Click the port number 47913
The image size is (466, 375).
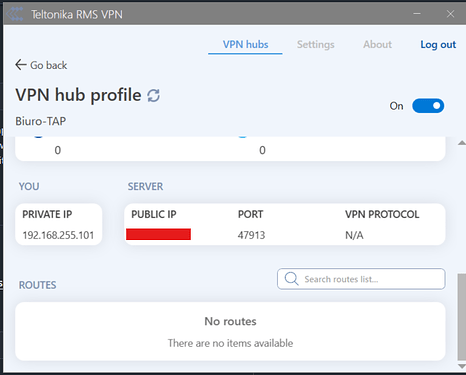(251, 235)
